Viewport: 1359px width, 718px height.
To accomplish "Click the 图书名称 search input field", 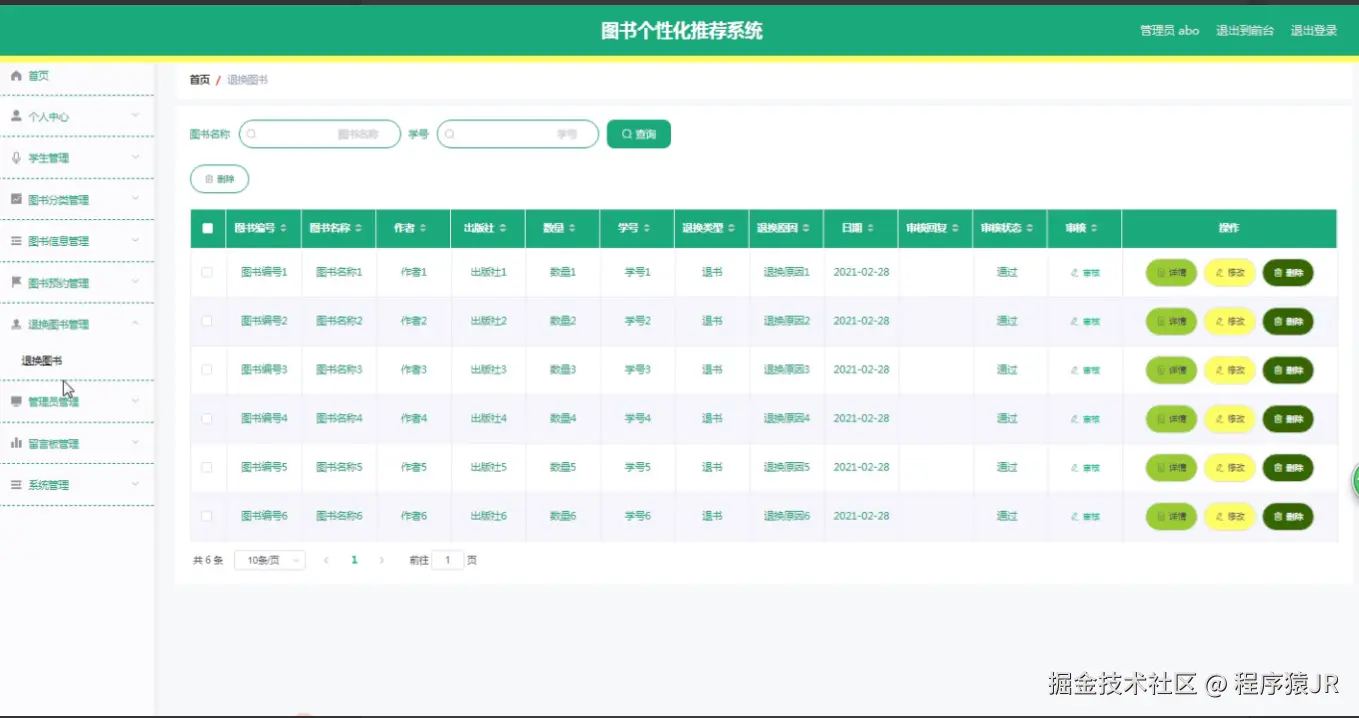I will point(320,134).
